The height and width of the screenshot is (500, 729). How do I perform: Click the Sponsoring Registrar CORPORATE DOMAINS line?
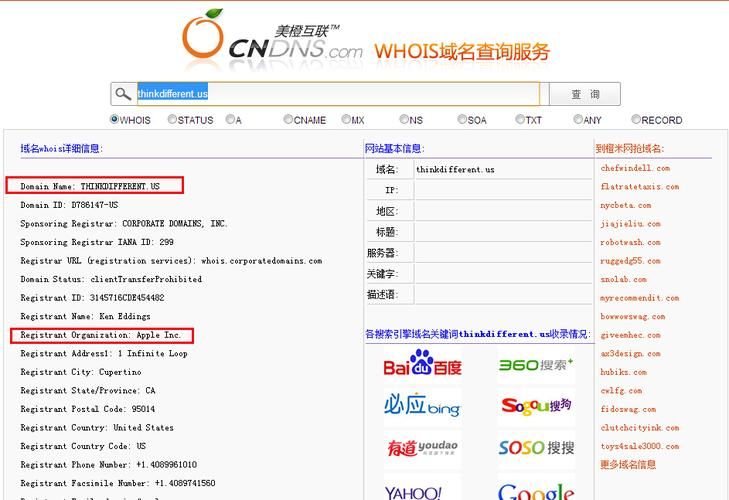[124, 224]
